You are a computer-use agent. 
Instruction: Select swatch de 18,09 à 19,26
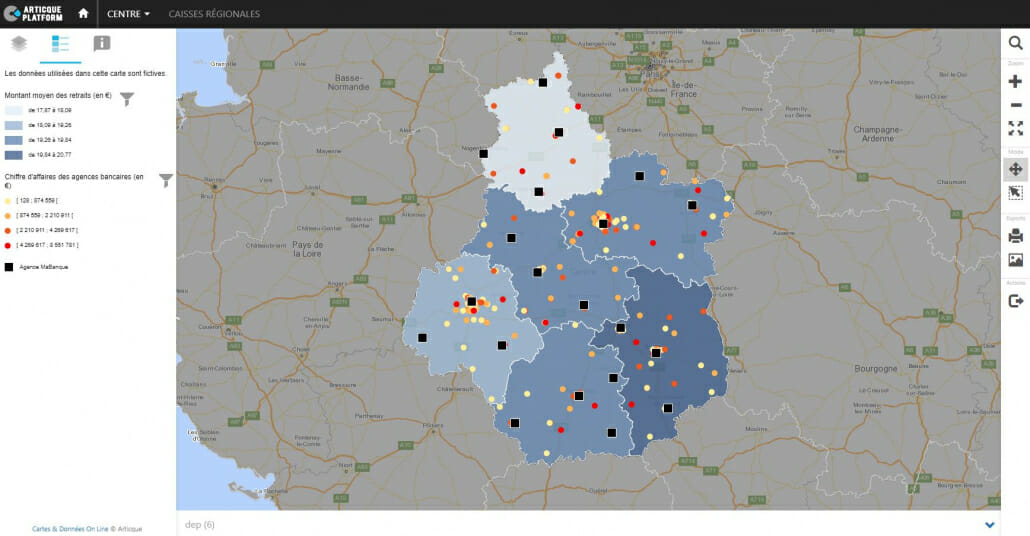click(x=14, y=125)
